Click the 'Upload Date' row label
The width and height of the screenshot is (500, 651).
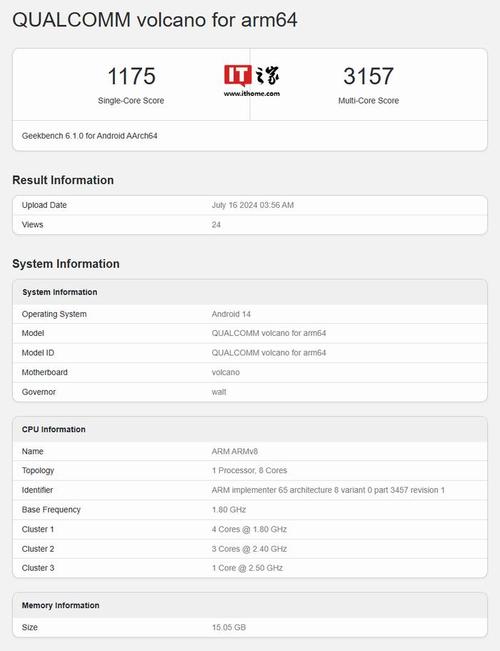tap(44, 205)
